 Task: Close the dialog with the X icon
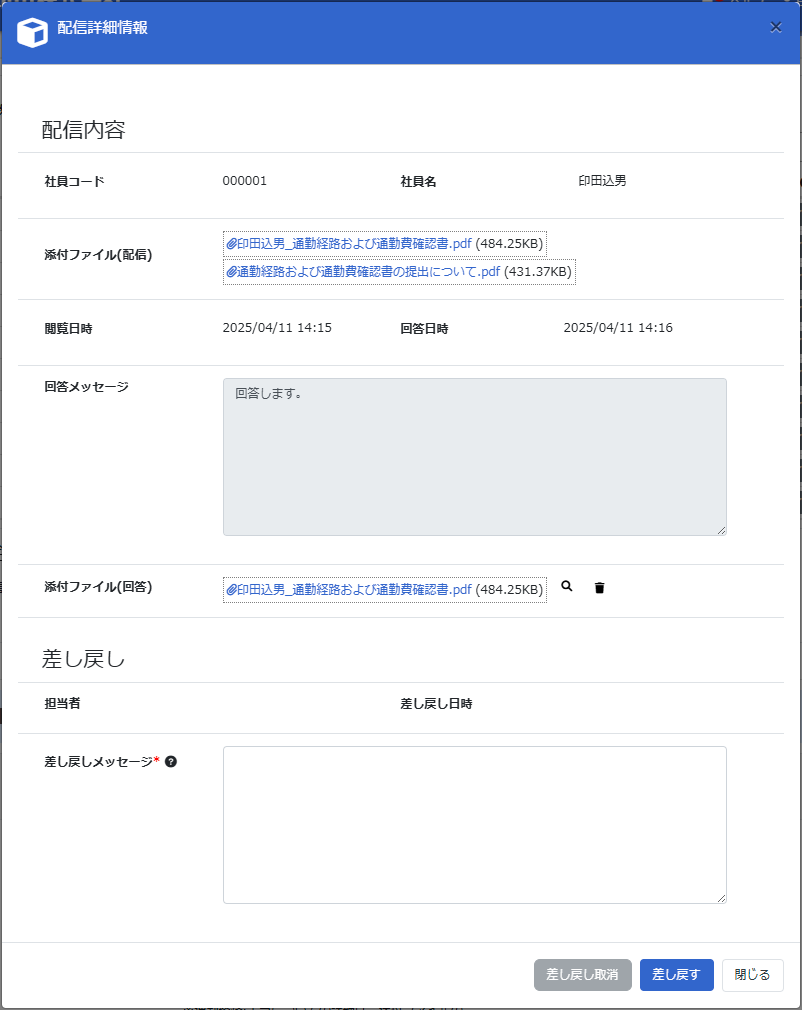[776, 28]
